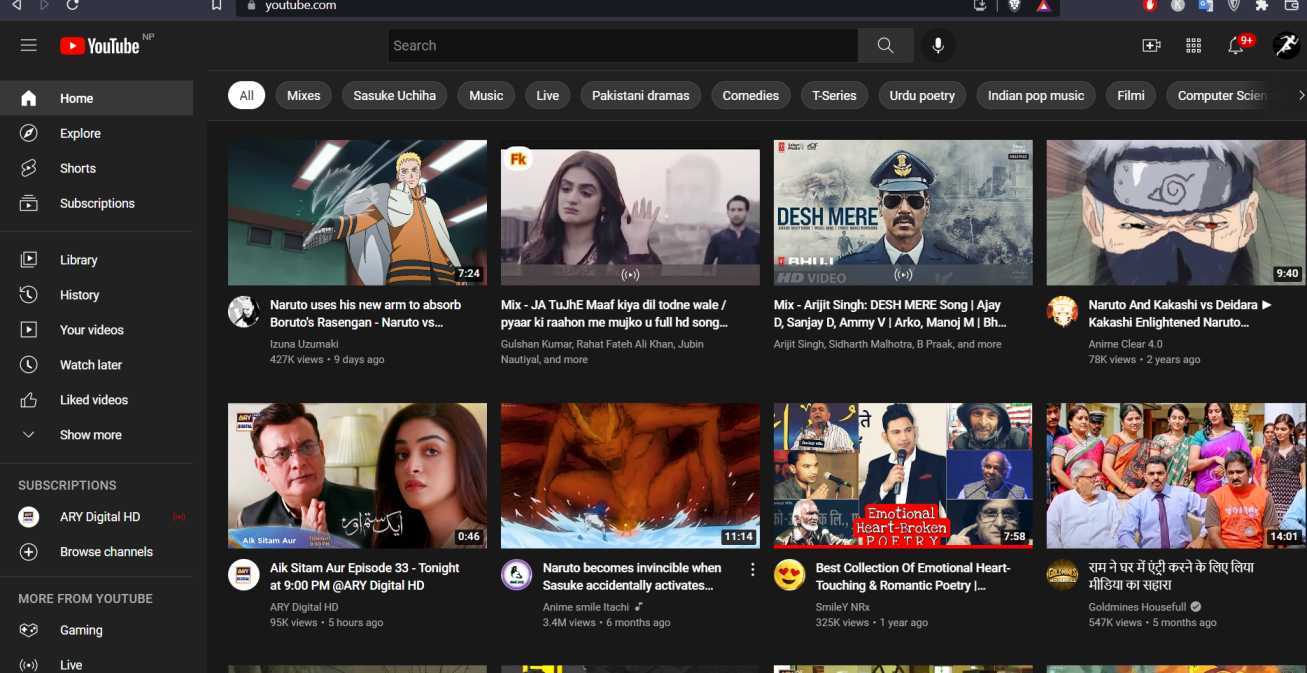Screen dimensions: 1307x673
Task: Open the hamburger guide menu
Action: click(28, 45)
